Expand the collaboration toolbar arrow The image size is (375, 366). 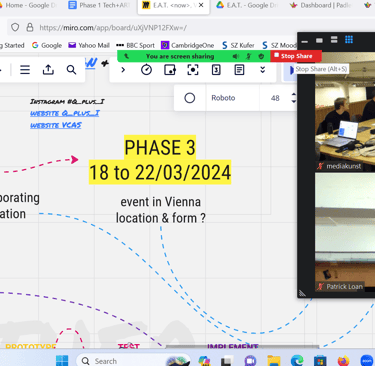pos(123,70)
